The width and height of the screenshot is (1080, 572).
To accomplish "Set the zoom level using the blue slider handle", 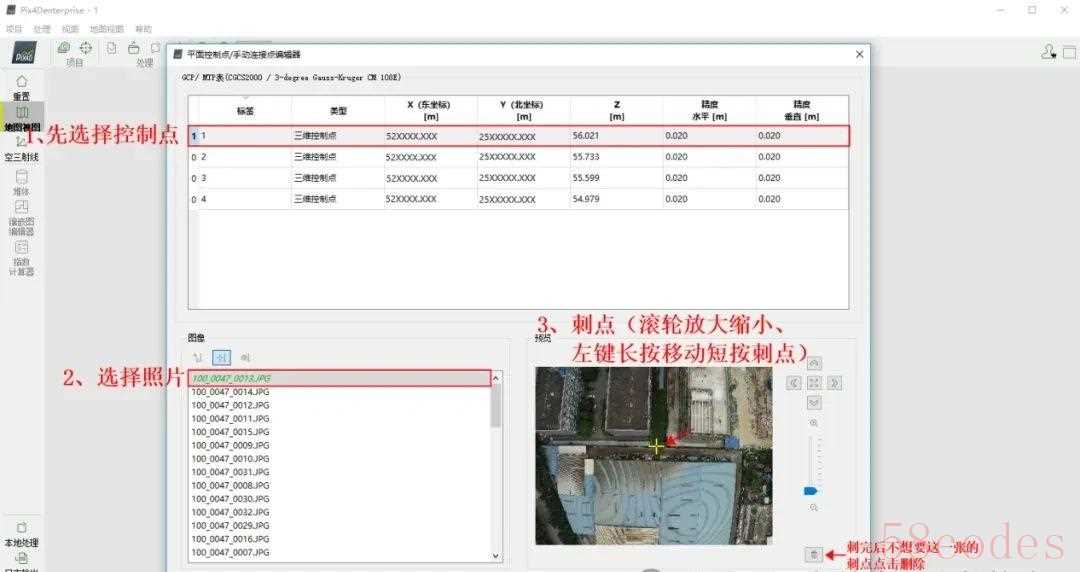I will coord(811,491).
